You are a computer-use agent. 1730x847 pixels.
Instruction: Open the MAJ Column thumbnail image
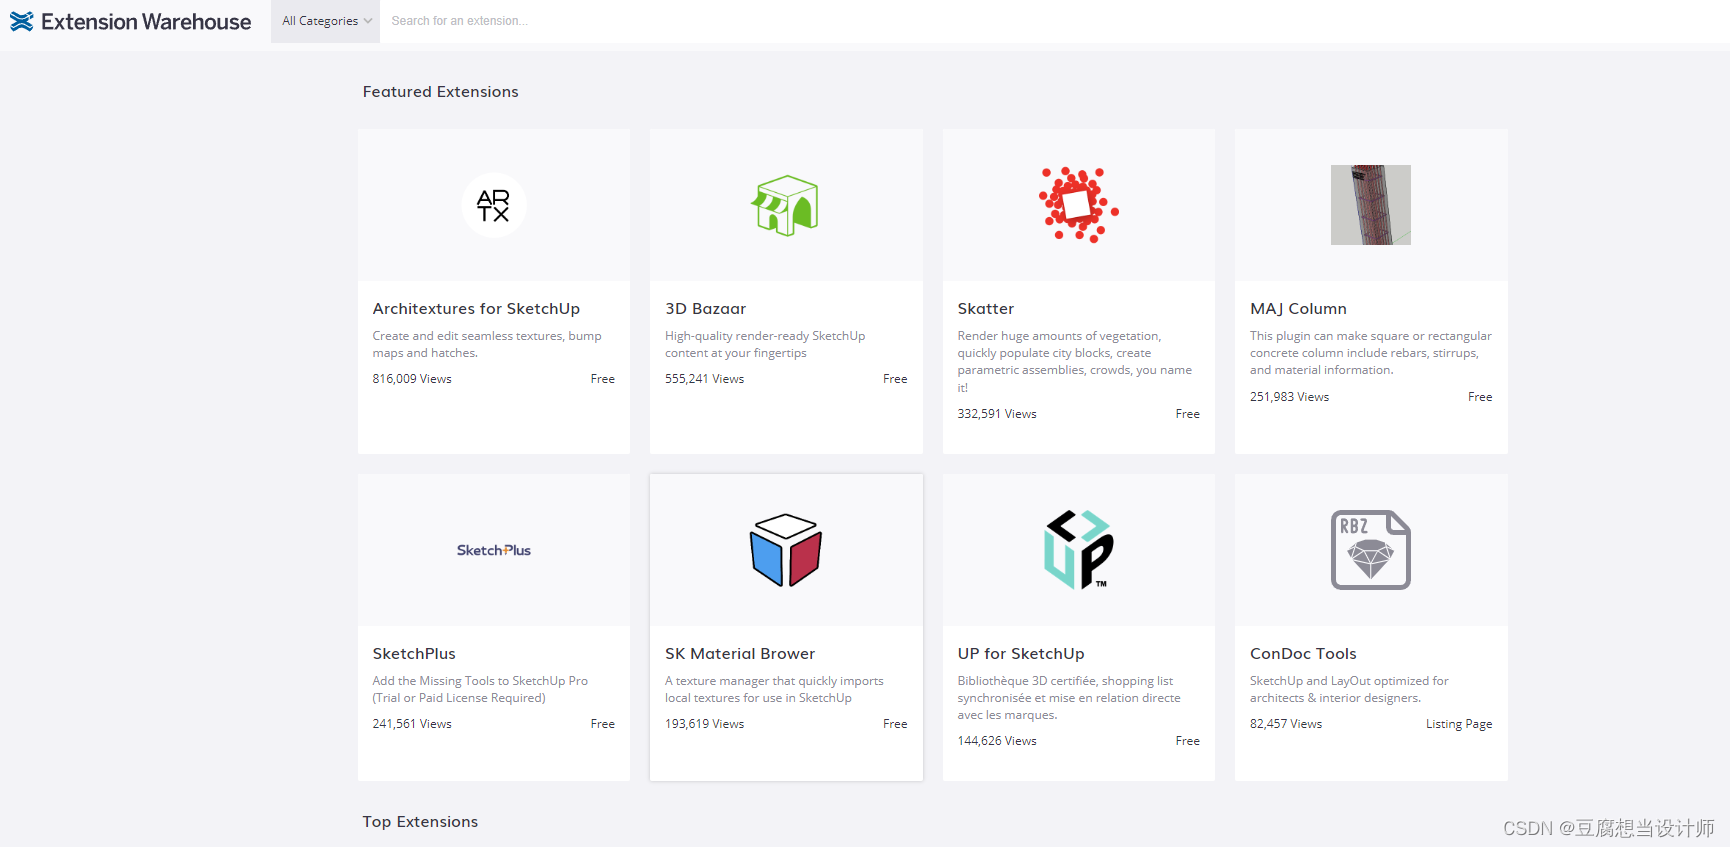click(x=1371, y=205)
